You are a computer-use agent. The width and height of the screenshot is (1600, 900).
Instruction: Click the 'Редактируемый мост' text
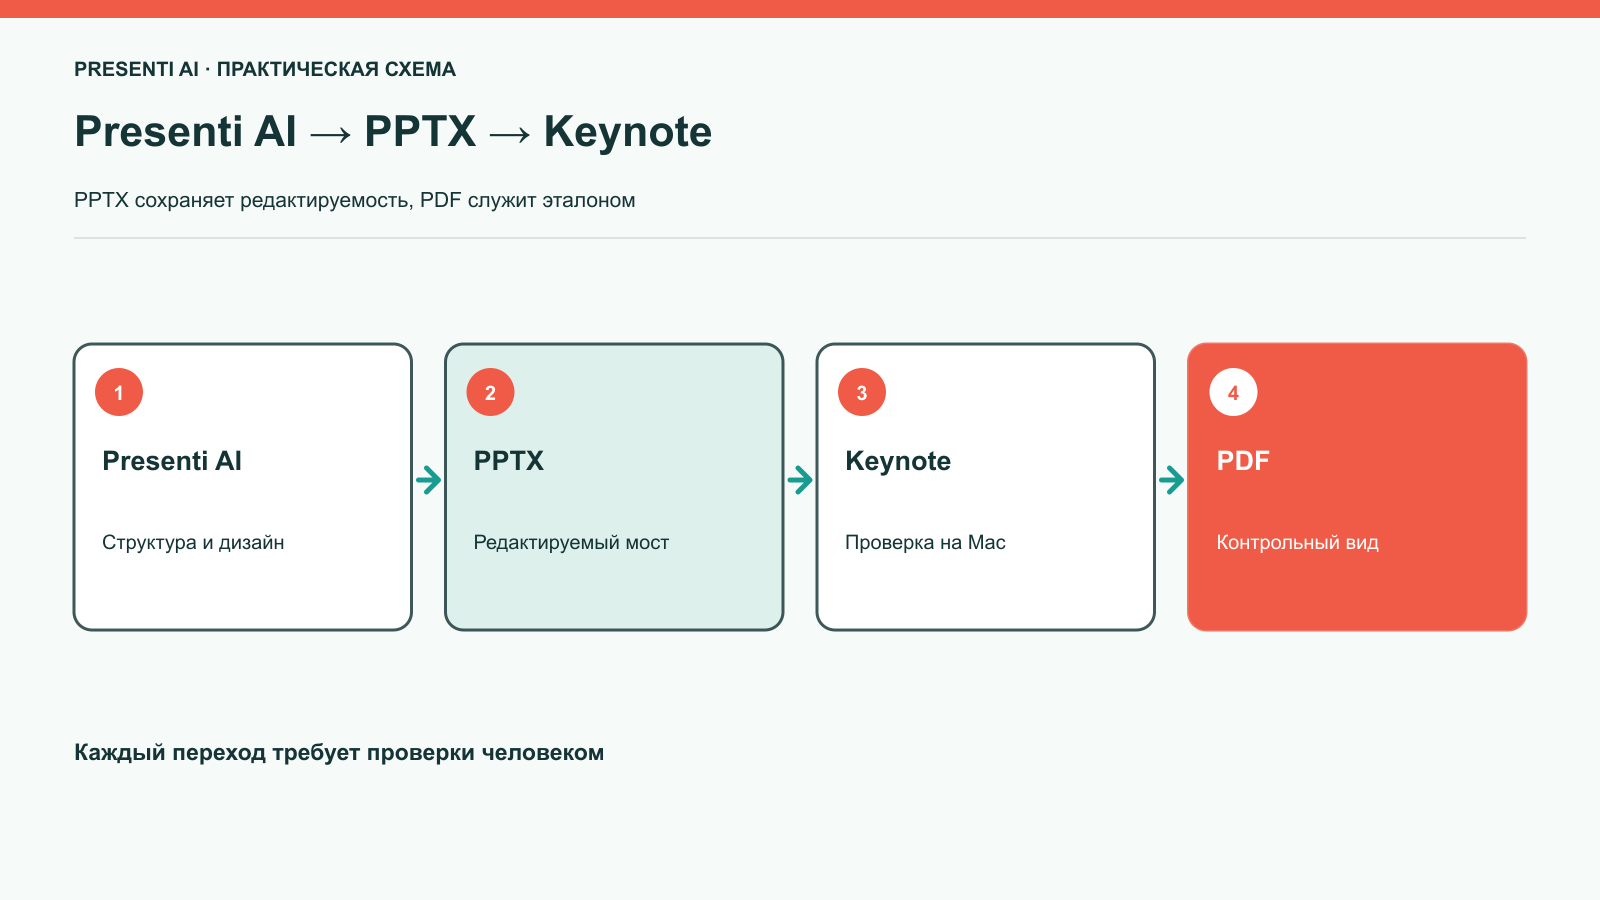point(571,542)
